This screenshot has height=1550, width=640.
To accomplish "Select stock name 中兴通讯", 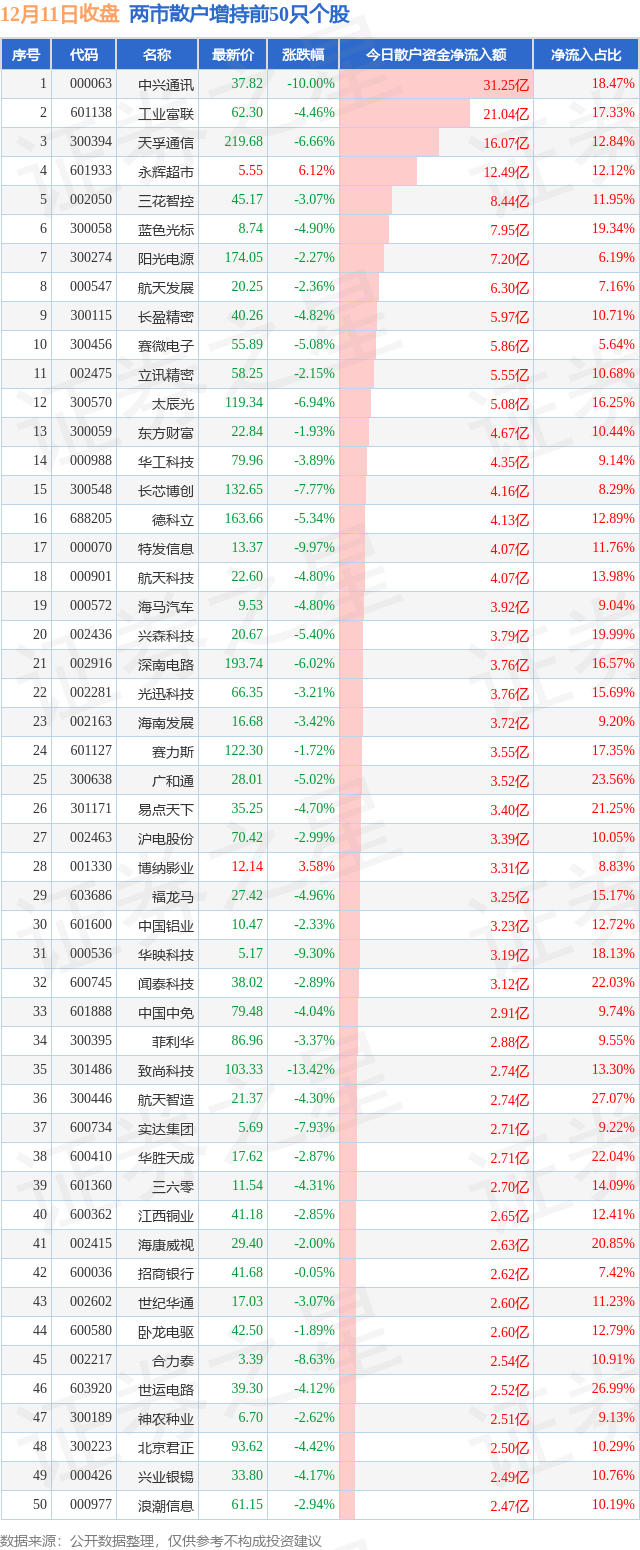I will coord(166,84).
